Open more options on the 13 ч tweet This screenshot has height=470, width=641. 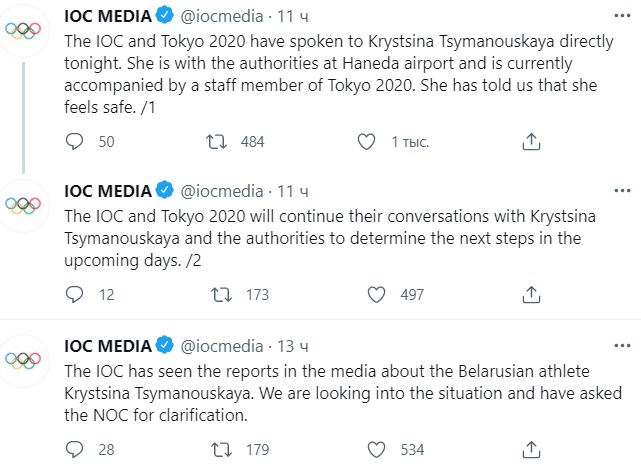coord(622,346)
